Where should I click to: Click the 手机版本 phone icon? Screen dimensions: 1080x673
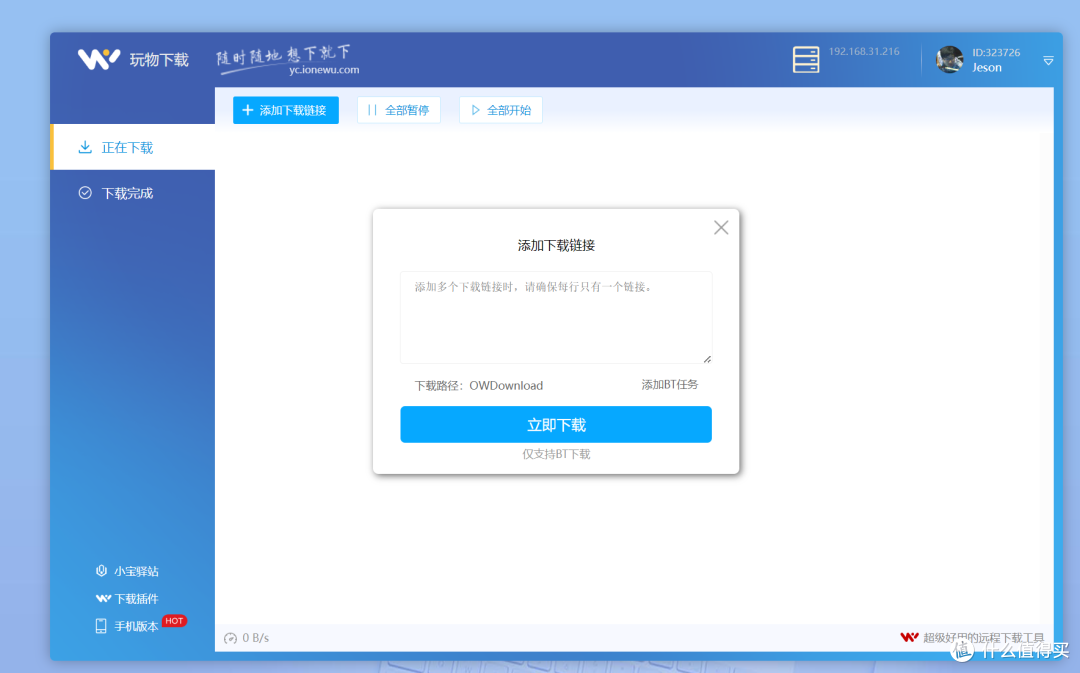pos(101,626)
